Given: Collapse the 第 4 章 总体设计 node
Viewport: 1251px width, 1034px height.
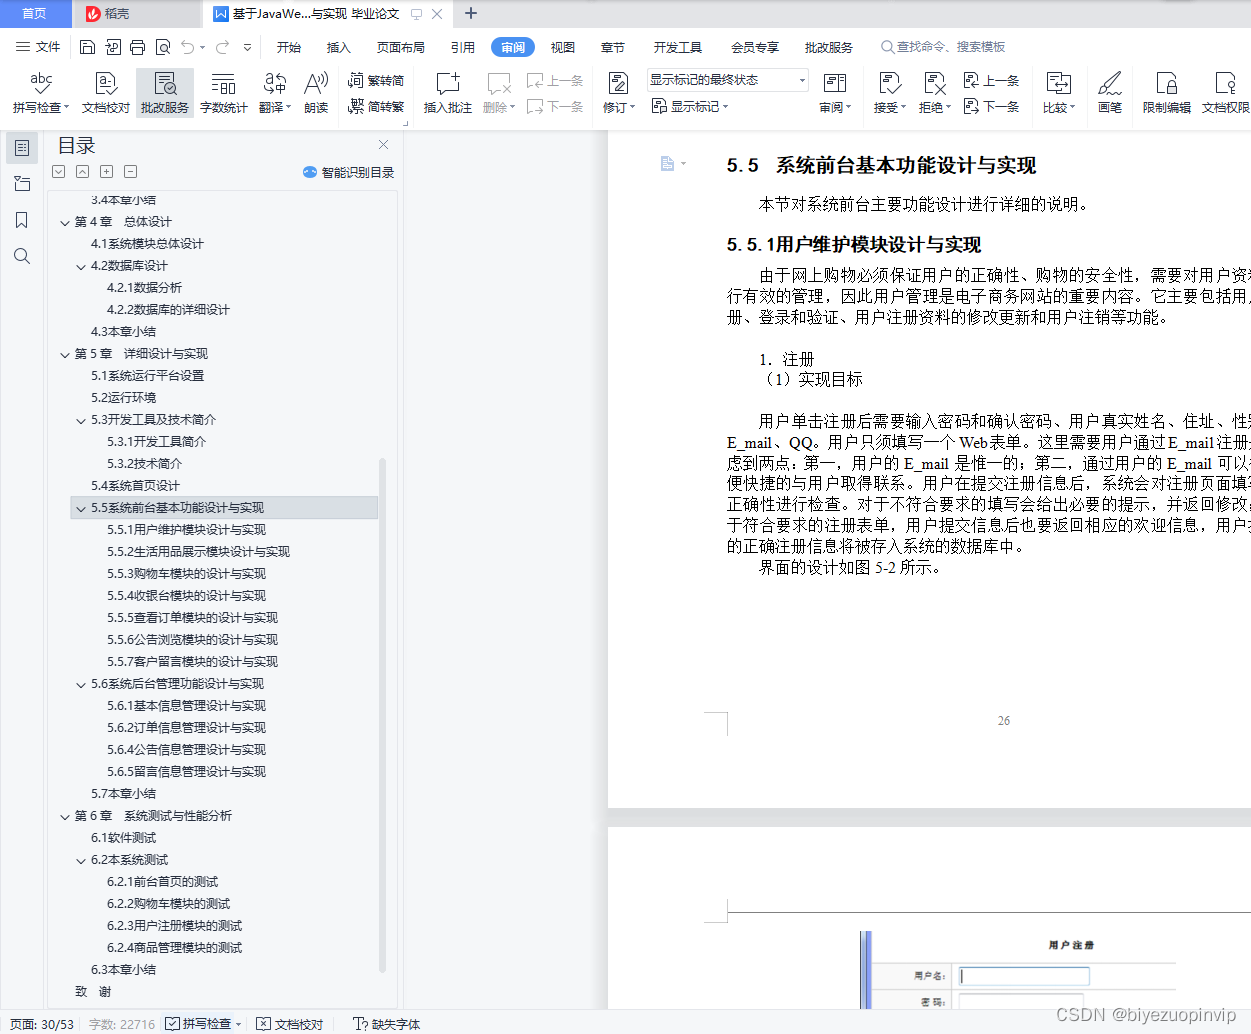Looking at the screenshot, I should pyautogui.click(x=65, y=222).
